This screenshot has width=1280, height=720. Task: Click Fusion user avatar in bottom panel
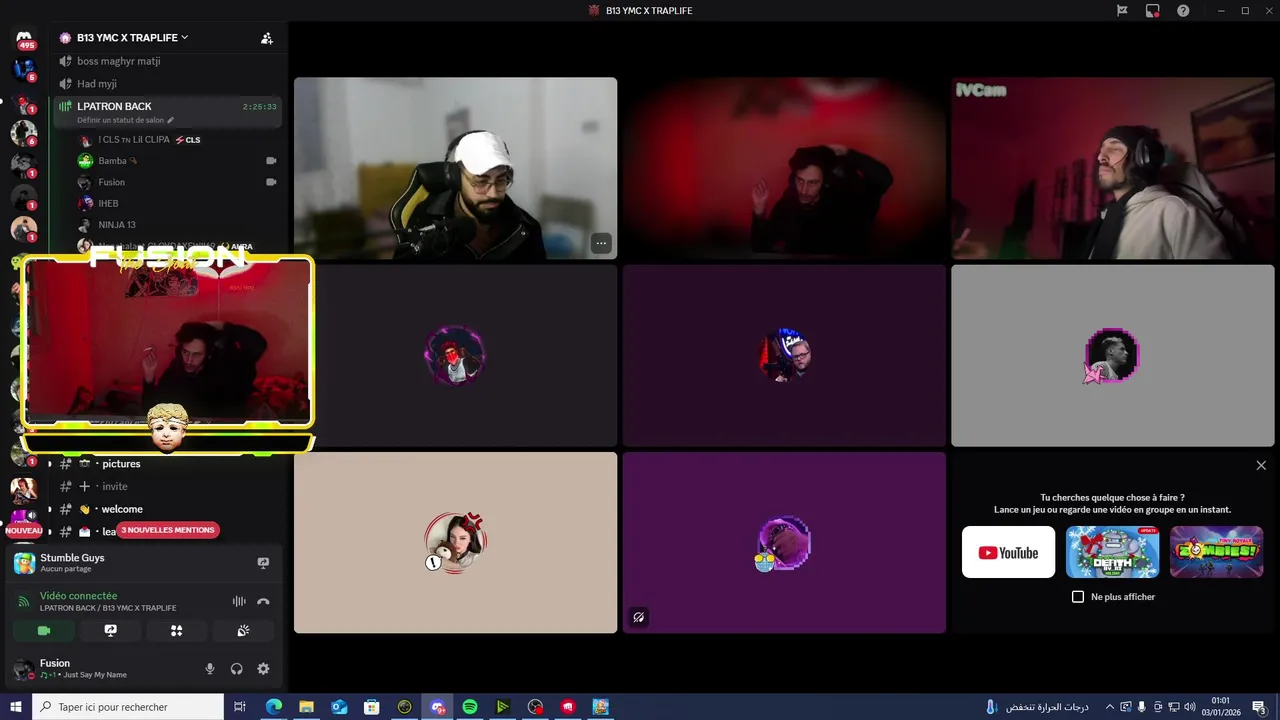[23, 669]
